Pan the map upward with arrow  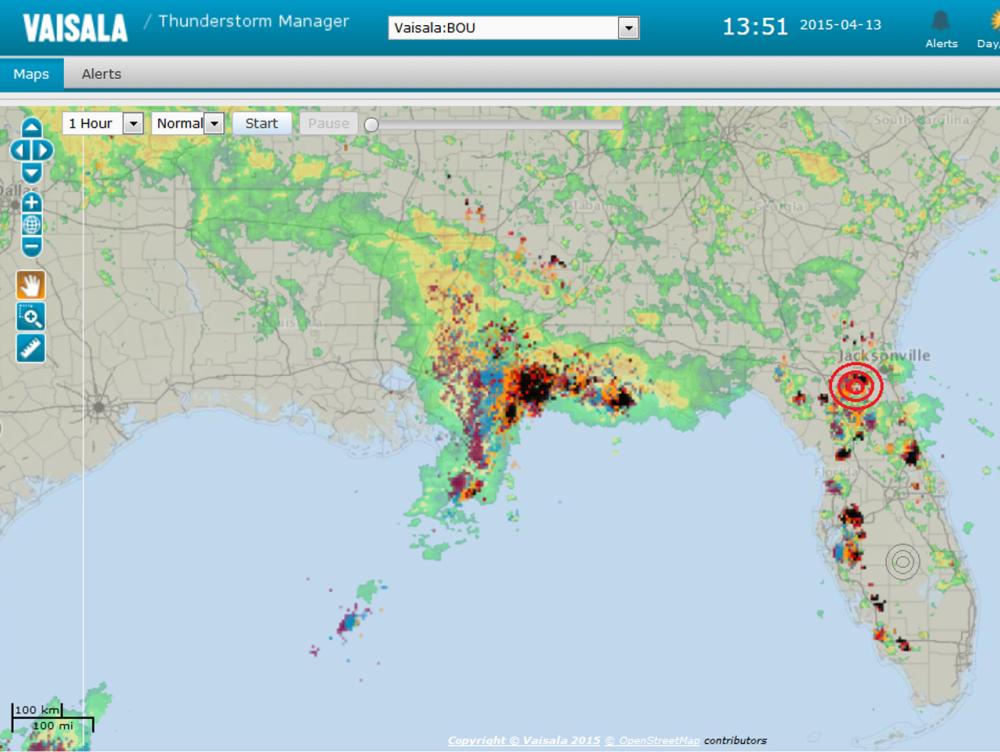pyautogui.click(x=31, y=128)
